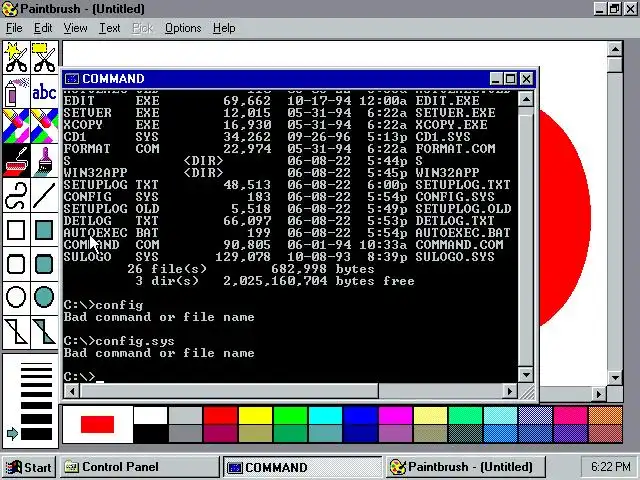Pick the dark gray palette color
The height and width of the screenshot is (480, 640).
186,433
